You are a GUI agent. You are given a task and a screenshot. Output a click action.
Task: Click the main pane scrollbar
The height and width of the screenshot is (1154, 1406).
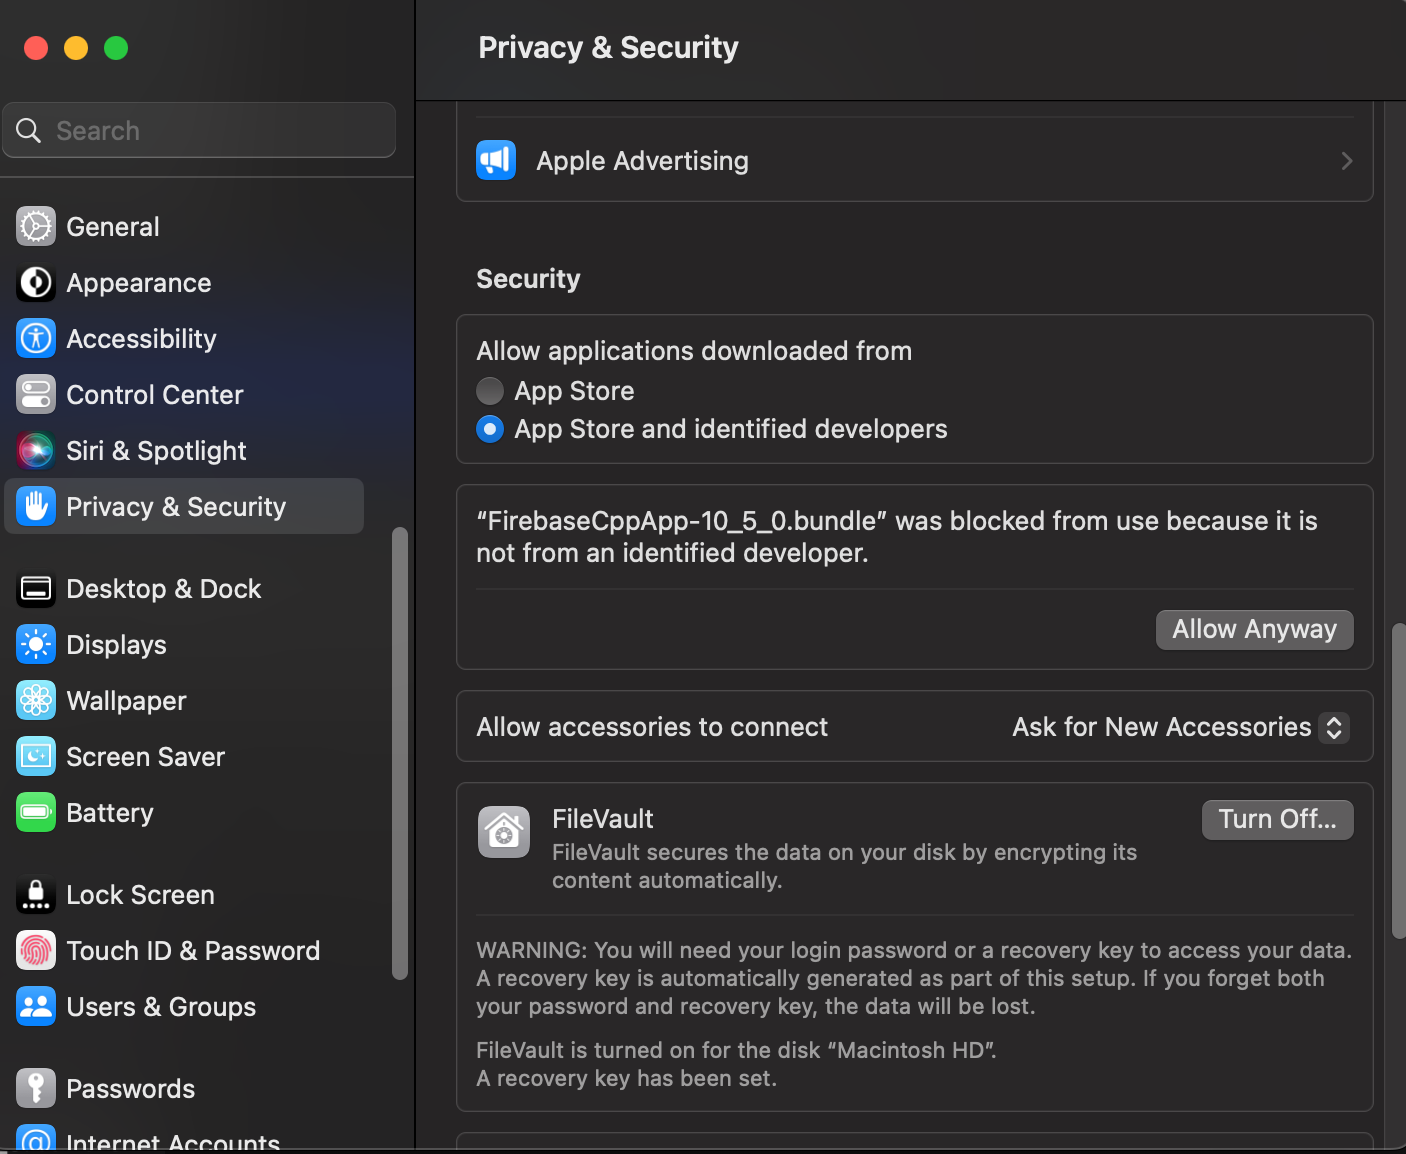[1399, 781]
